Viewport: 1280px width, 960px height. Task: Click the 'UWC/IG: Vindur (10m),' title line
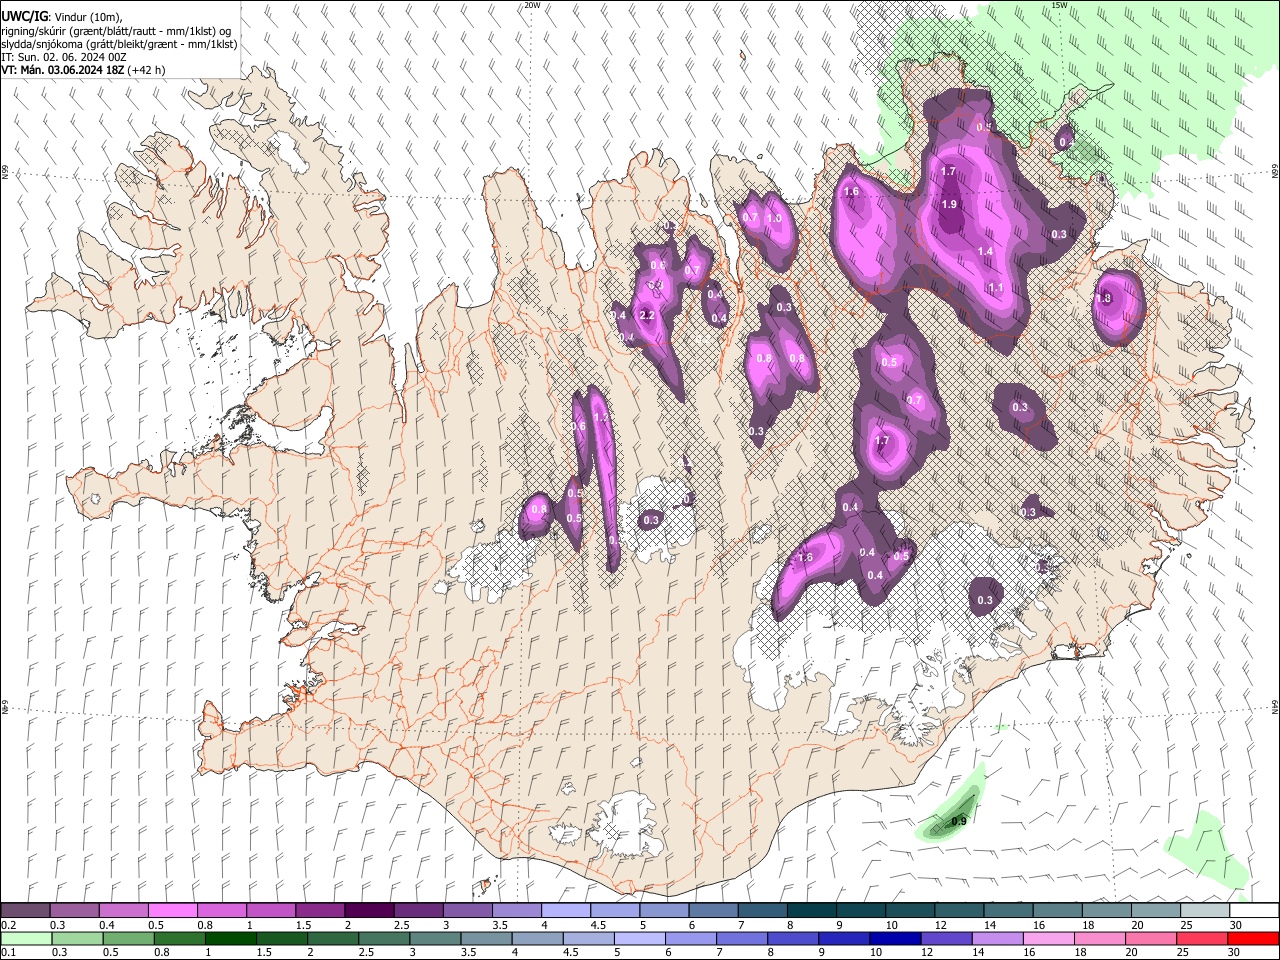click(x=61, y=17)
